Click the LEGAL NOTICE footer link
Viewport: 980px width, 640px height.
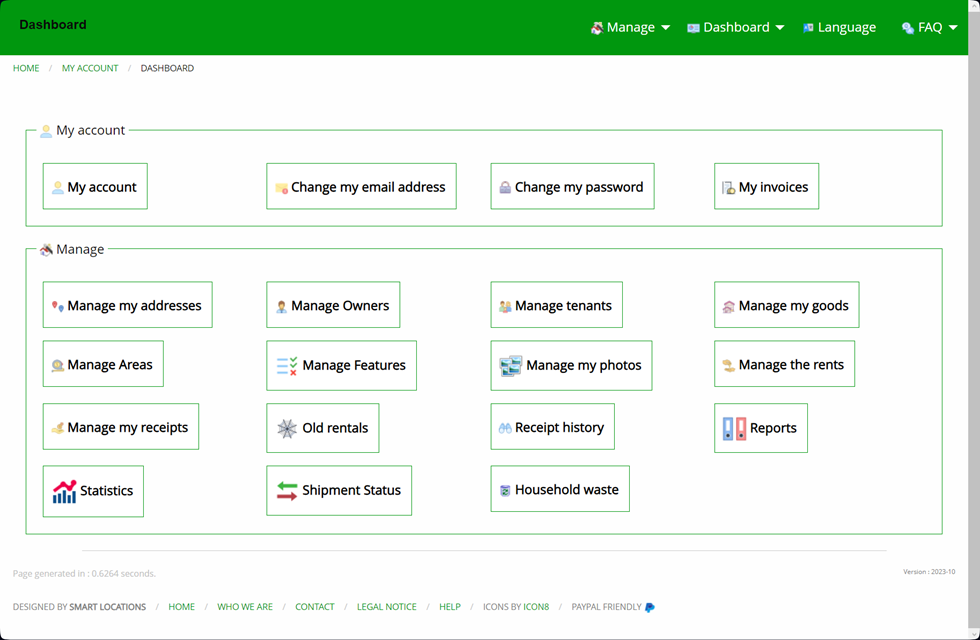[x=386, y=607]
